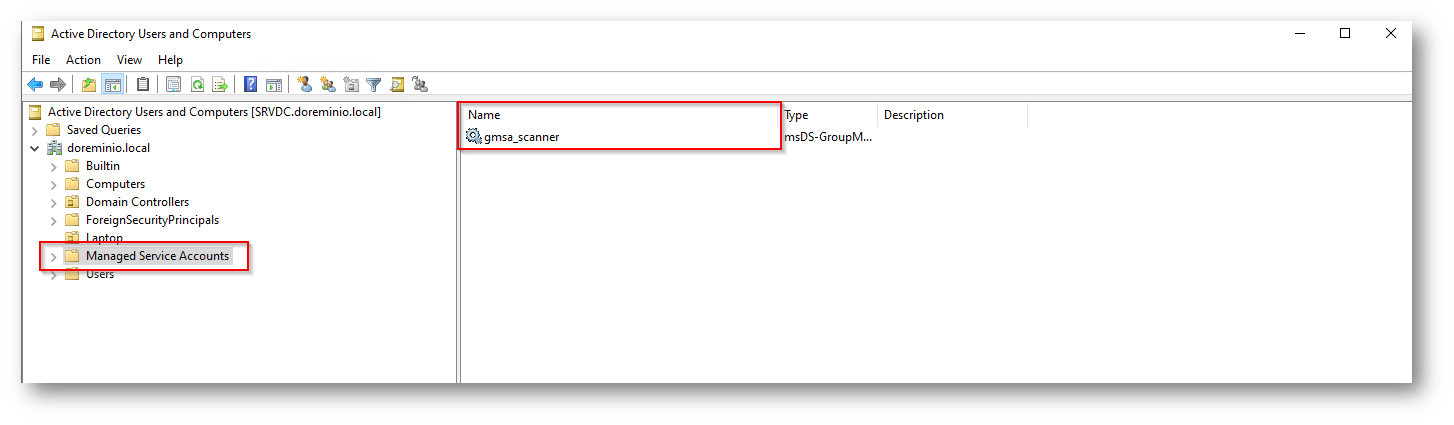Viewport: 1454px width, 425px height.
Task: Sort list by Type column header
Action: [829, 115]
